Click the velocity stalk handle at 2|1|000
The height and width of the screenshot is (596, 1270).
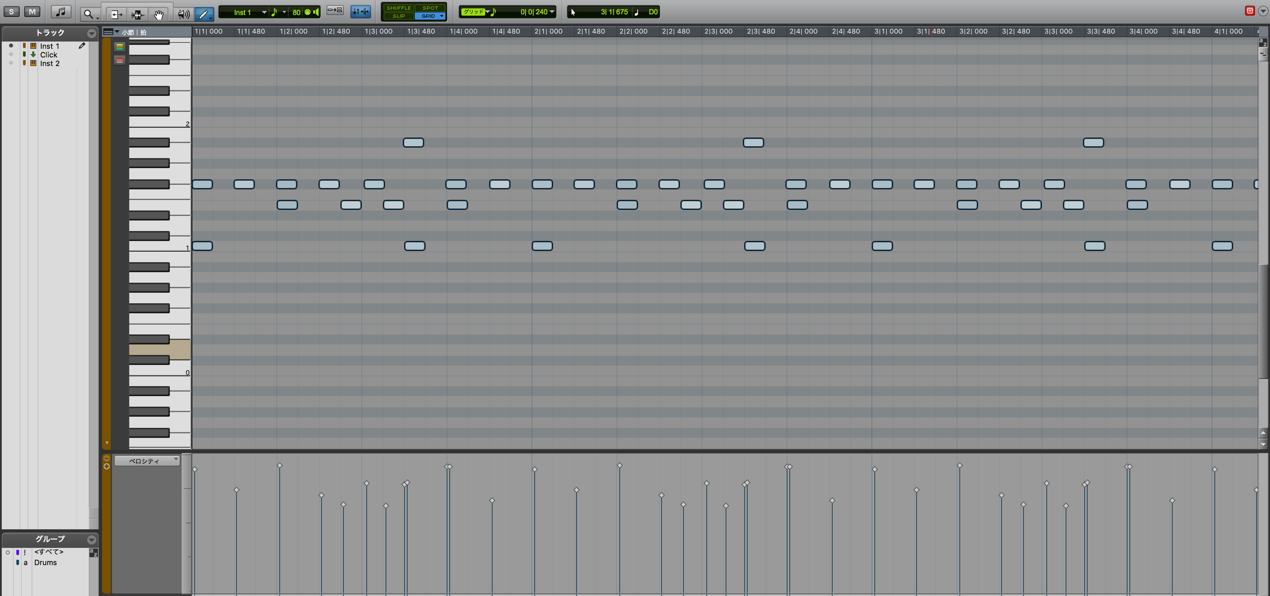535,469
